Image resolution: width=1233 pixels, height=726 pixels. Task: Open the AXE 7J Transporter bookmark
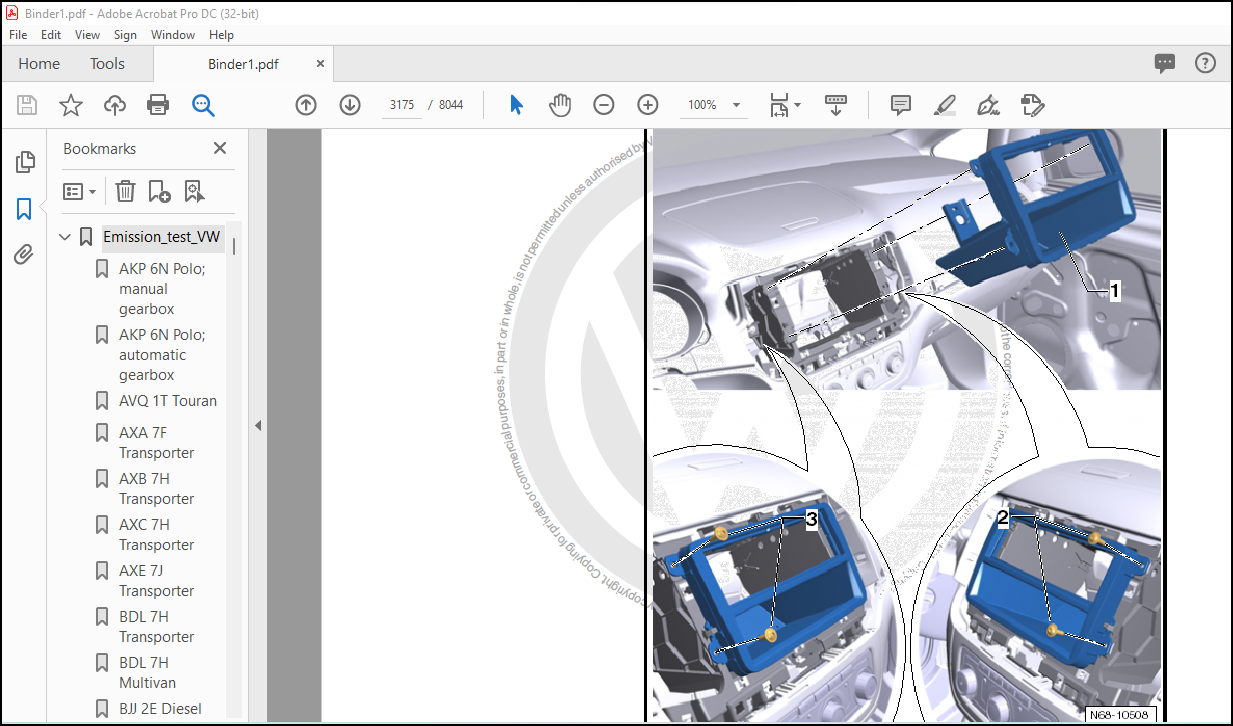[156, 581]
